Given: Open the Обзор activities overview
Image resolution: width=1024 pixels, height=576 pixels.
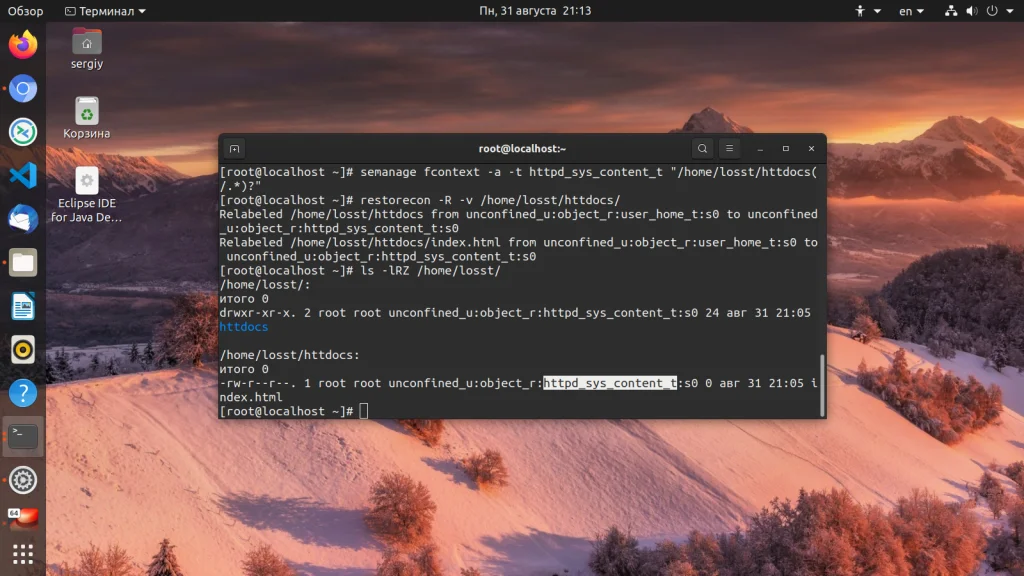Looking at the screenshot, I should [25, 11].
